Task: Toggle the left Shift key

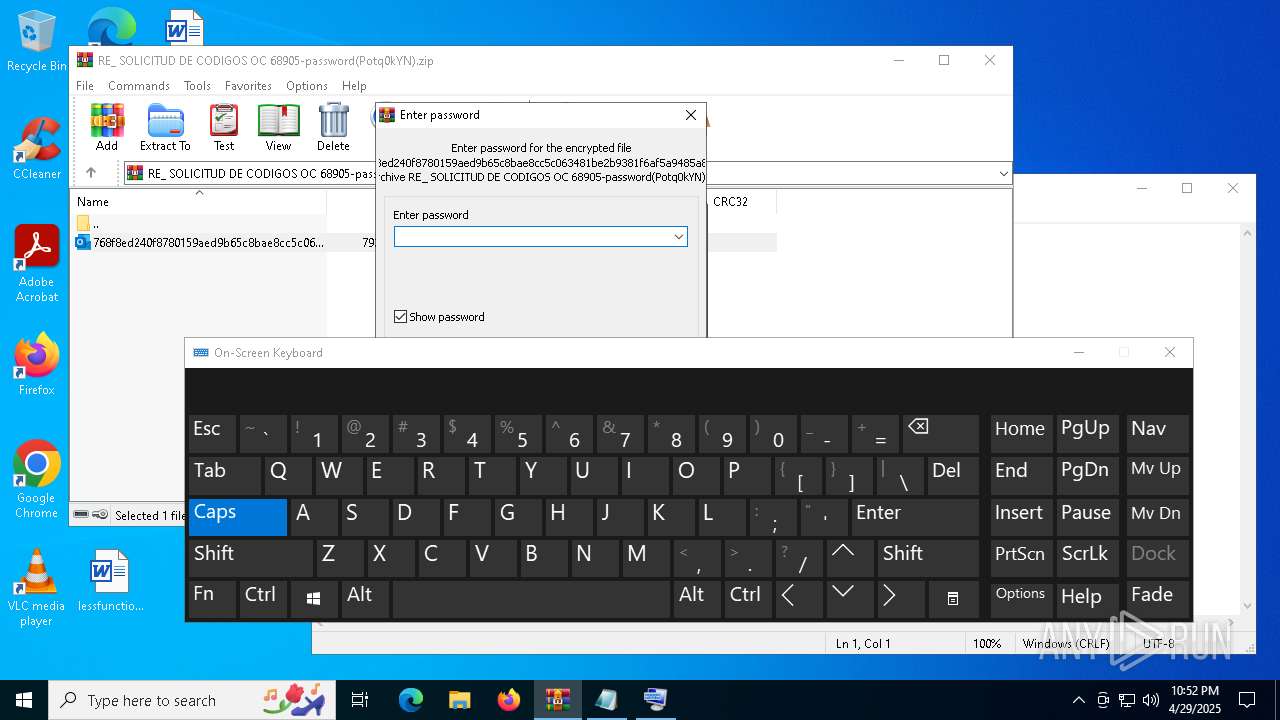Action: 251,558
